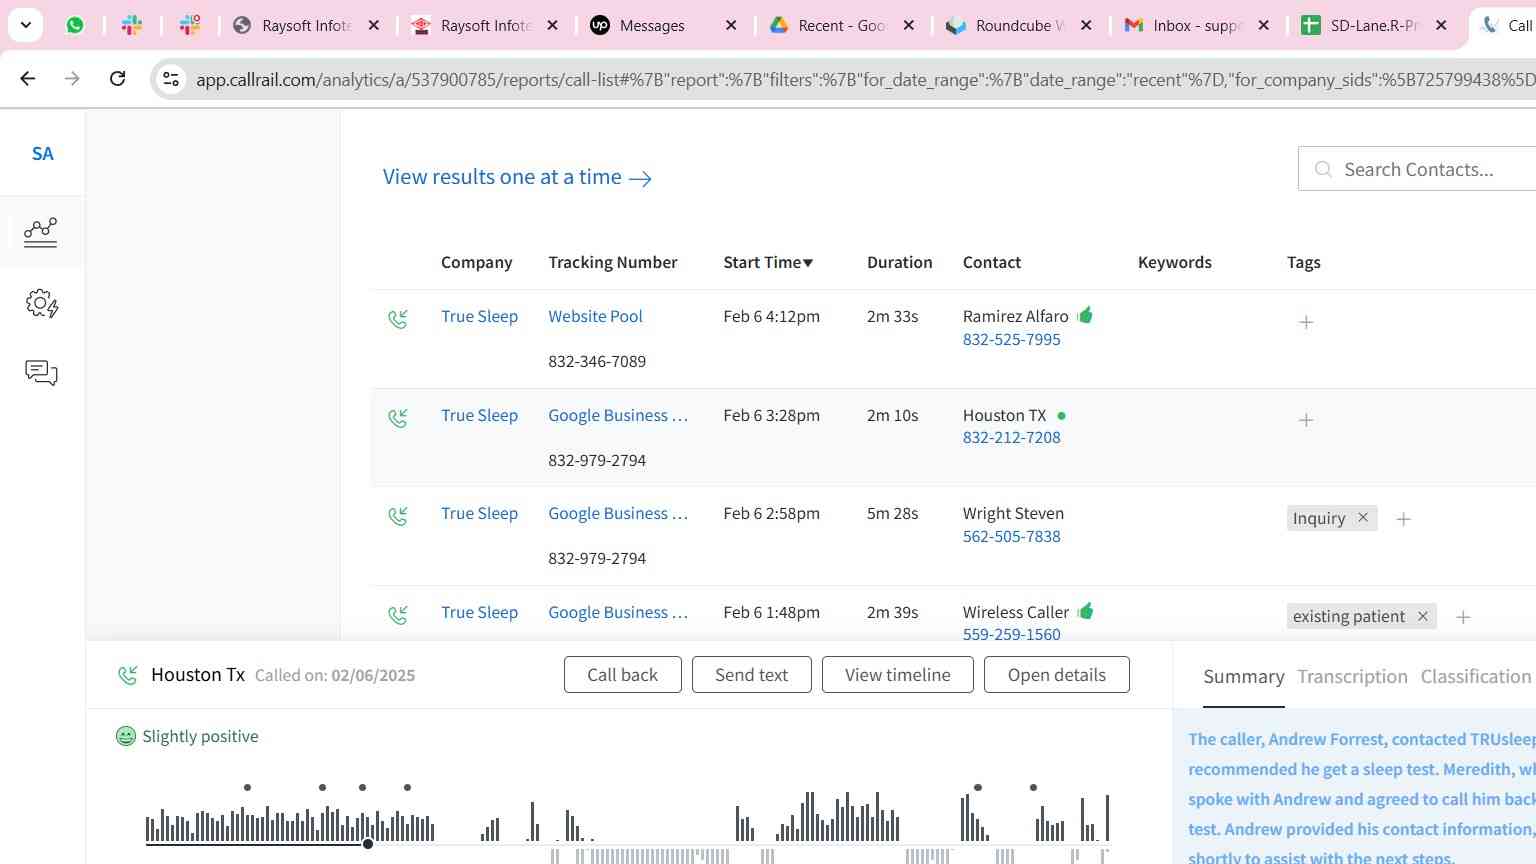This screenshot has height=864, width=1536.
Task: Click the call icon beside Houston Tx in player
Action: pos(128,675)
